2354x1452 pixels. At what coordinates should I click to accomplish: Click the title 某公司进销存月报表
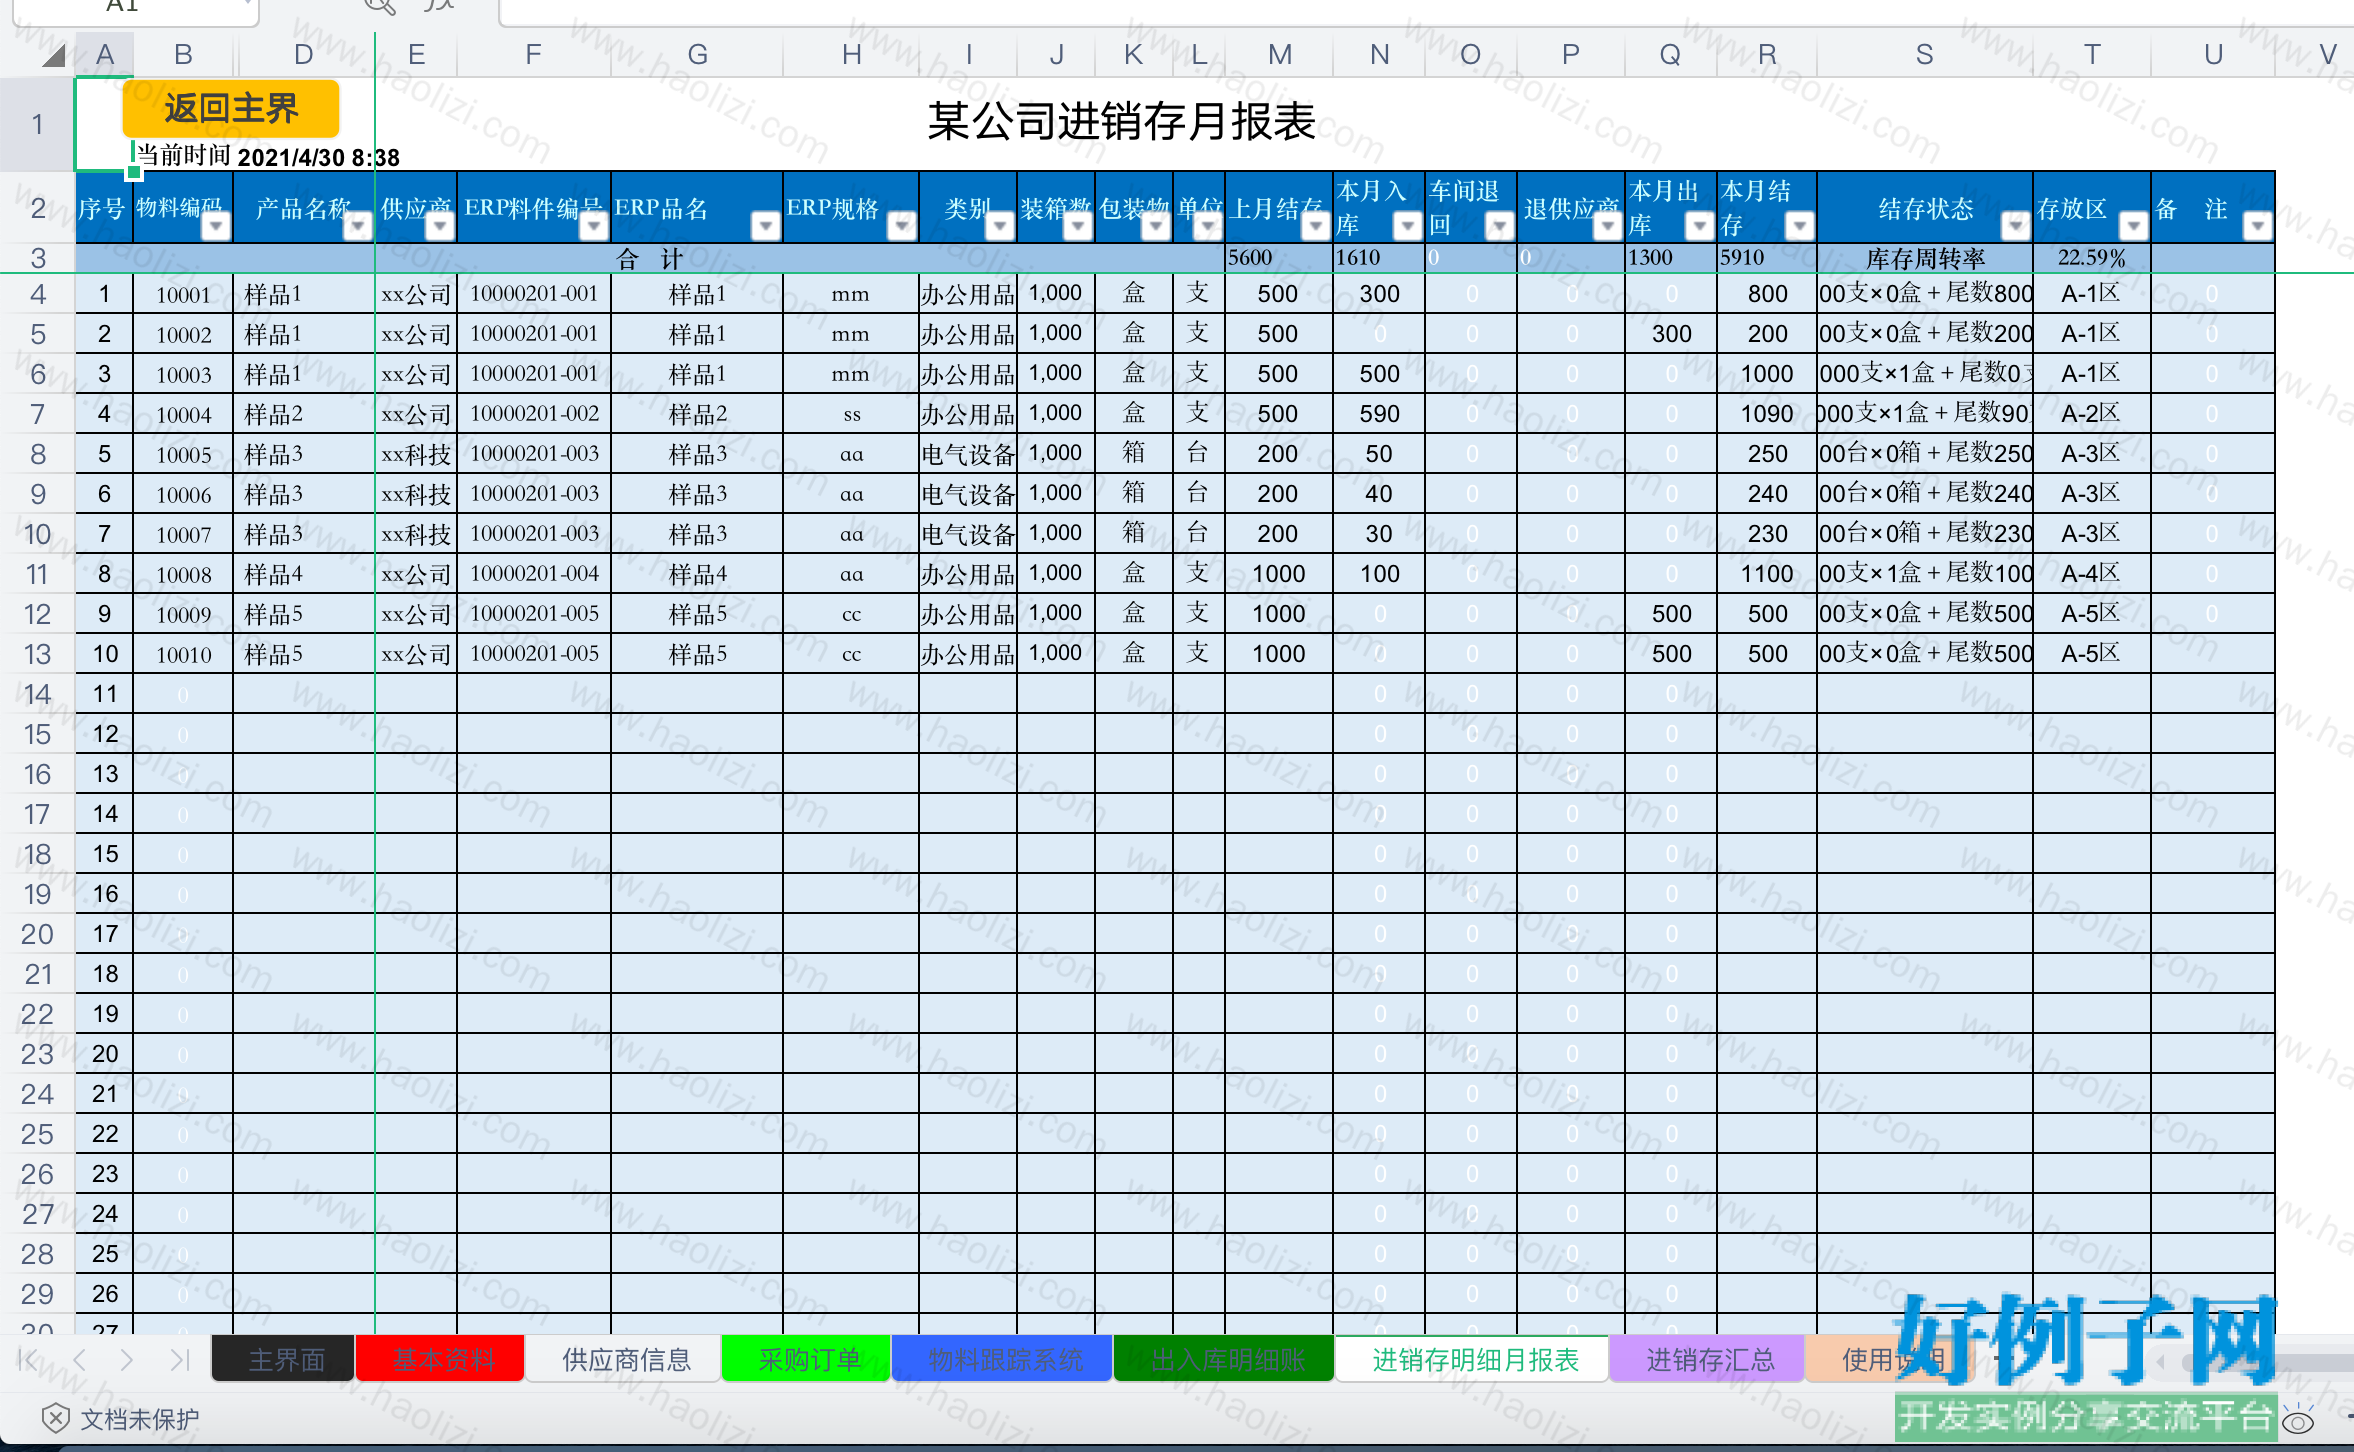click(x=1121, y=122)
